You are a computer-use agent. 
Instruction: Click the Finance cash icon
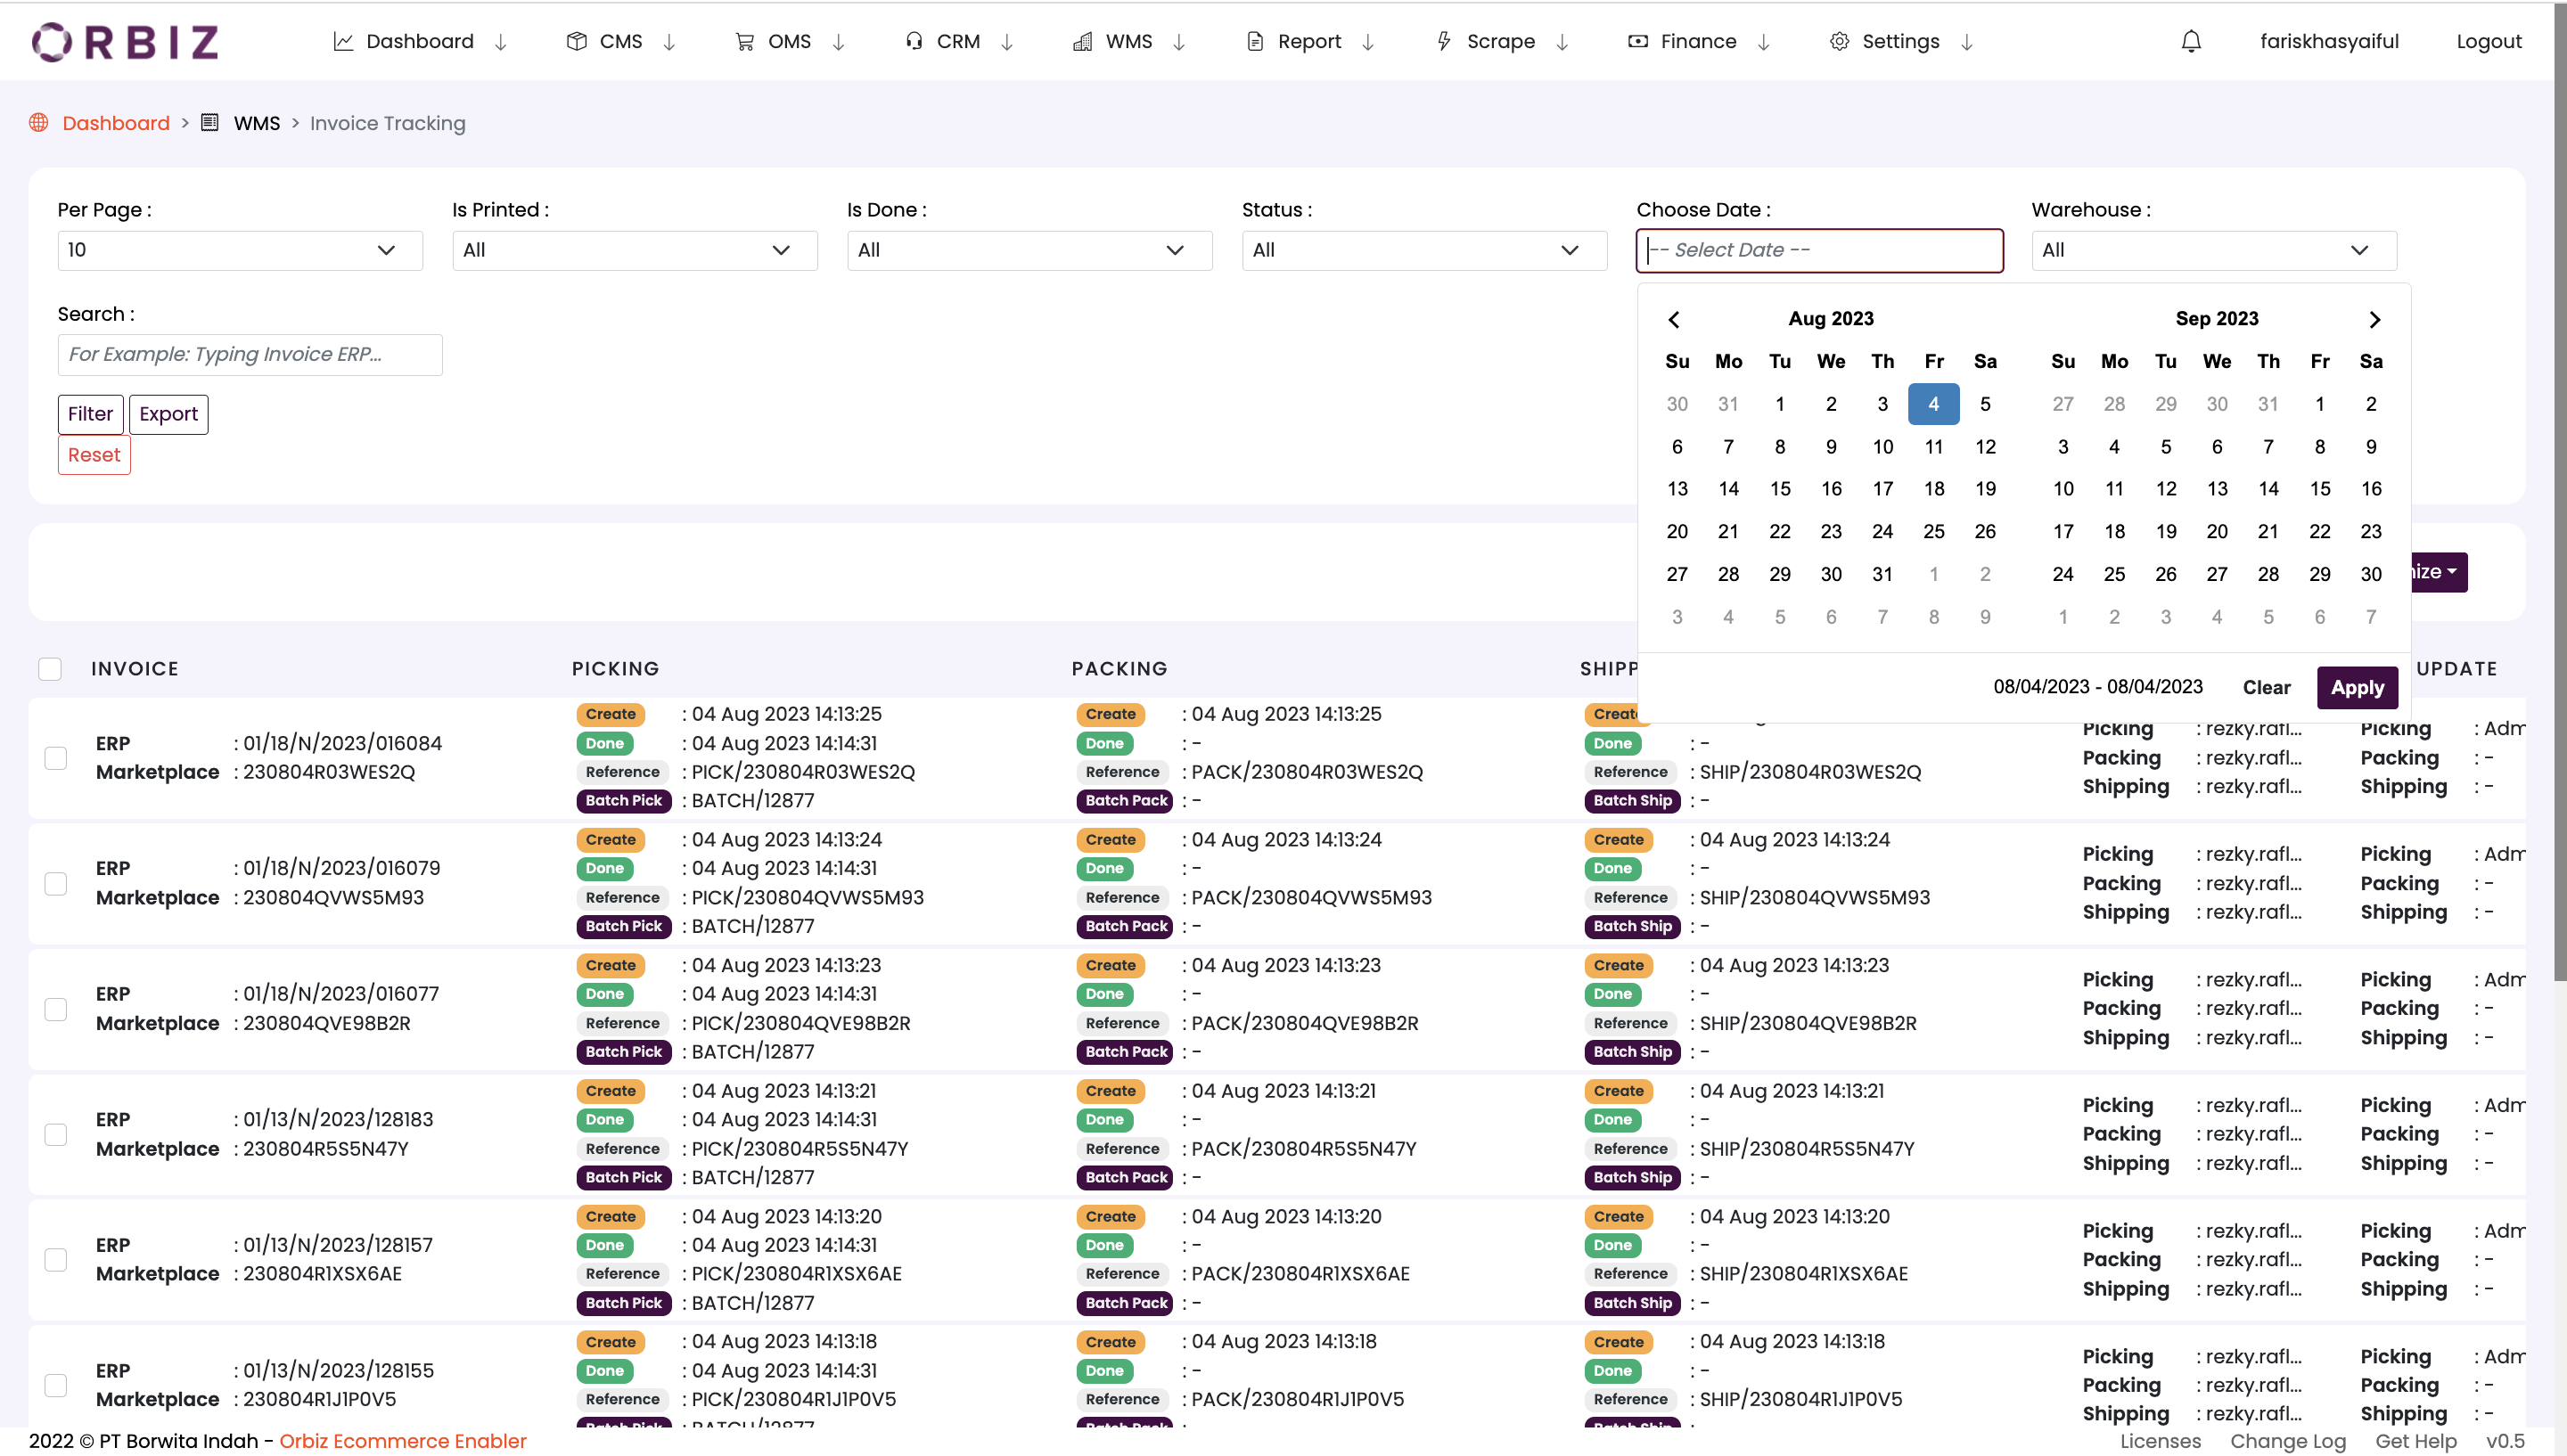click(x=1637, y=42)
